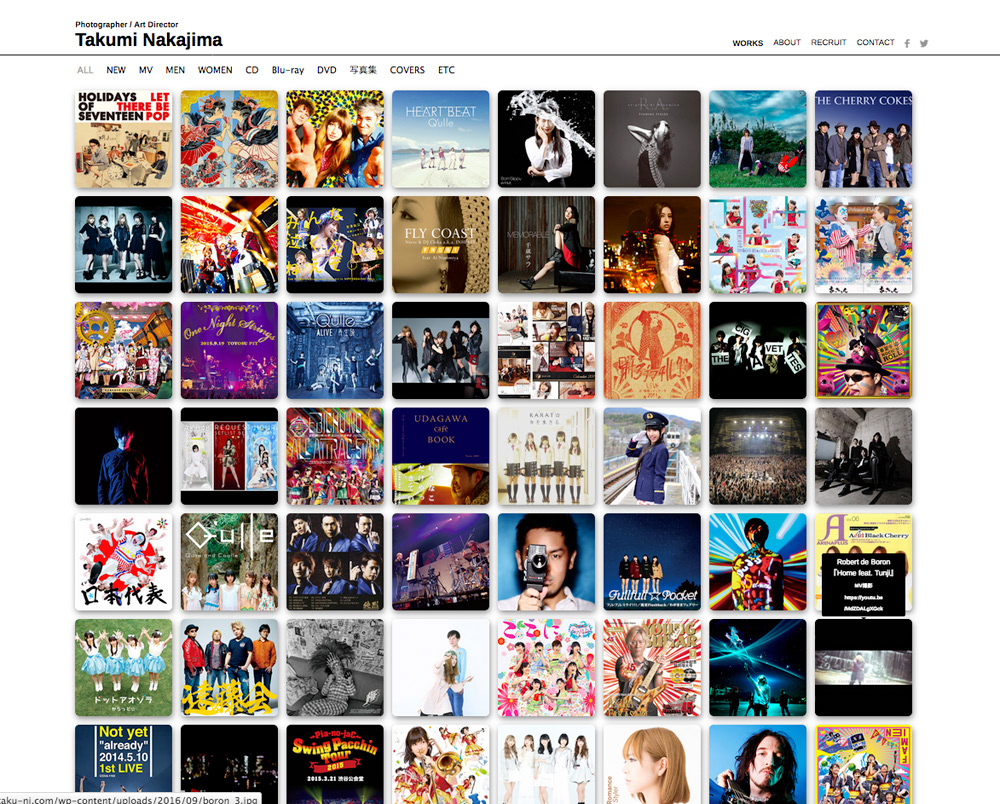Open red-lit man on black thumbnail
This screenshot has height=804, width=1000.
(124, 457)
